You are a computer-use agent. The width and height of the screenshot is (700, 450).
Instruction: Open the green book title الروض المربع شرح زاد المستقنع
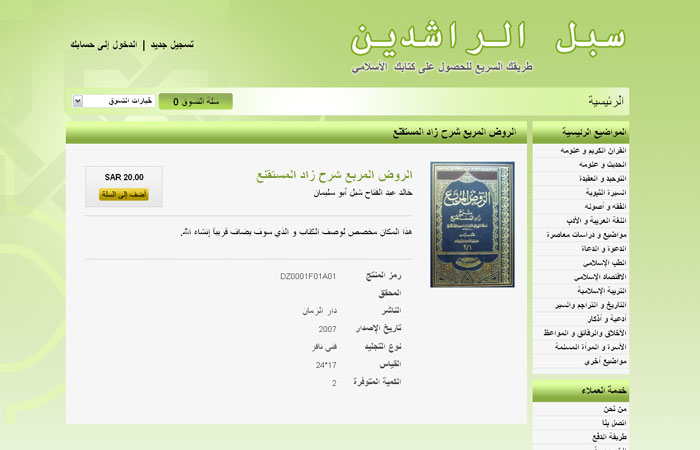click(334, 175)
